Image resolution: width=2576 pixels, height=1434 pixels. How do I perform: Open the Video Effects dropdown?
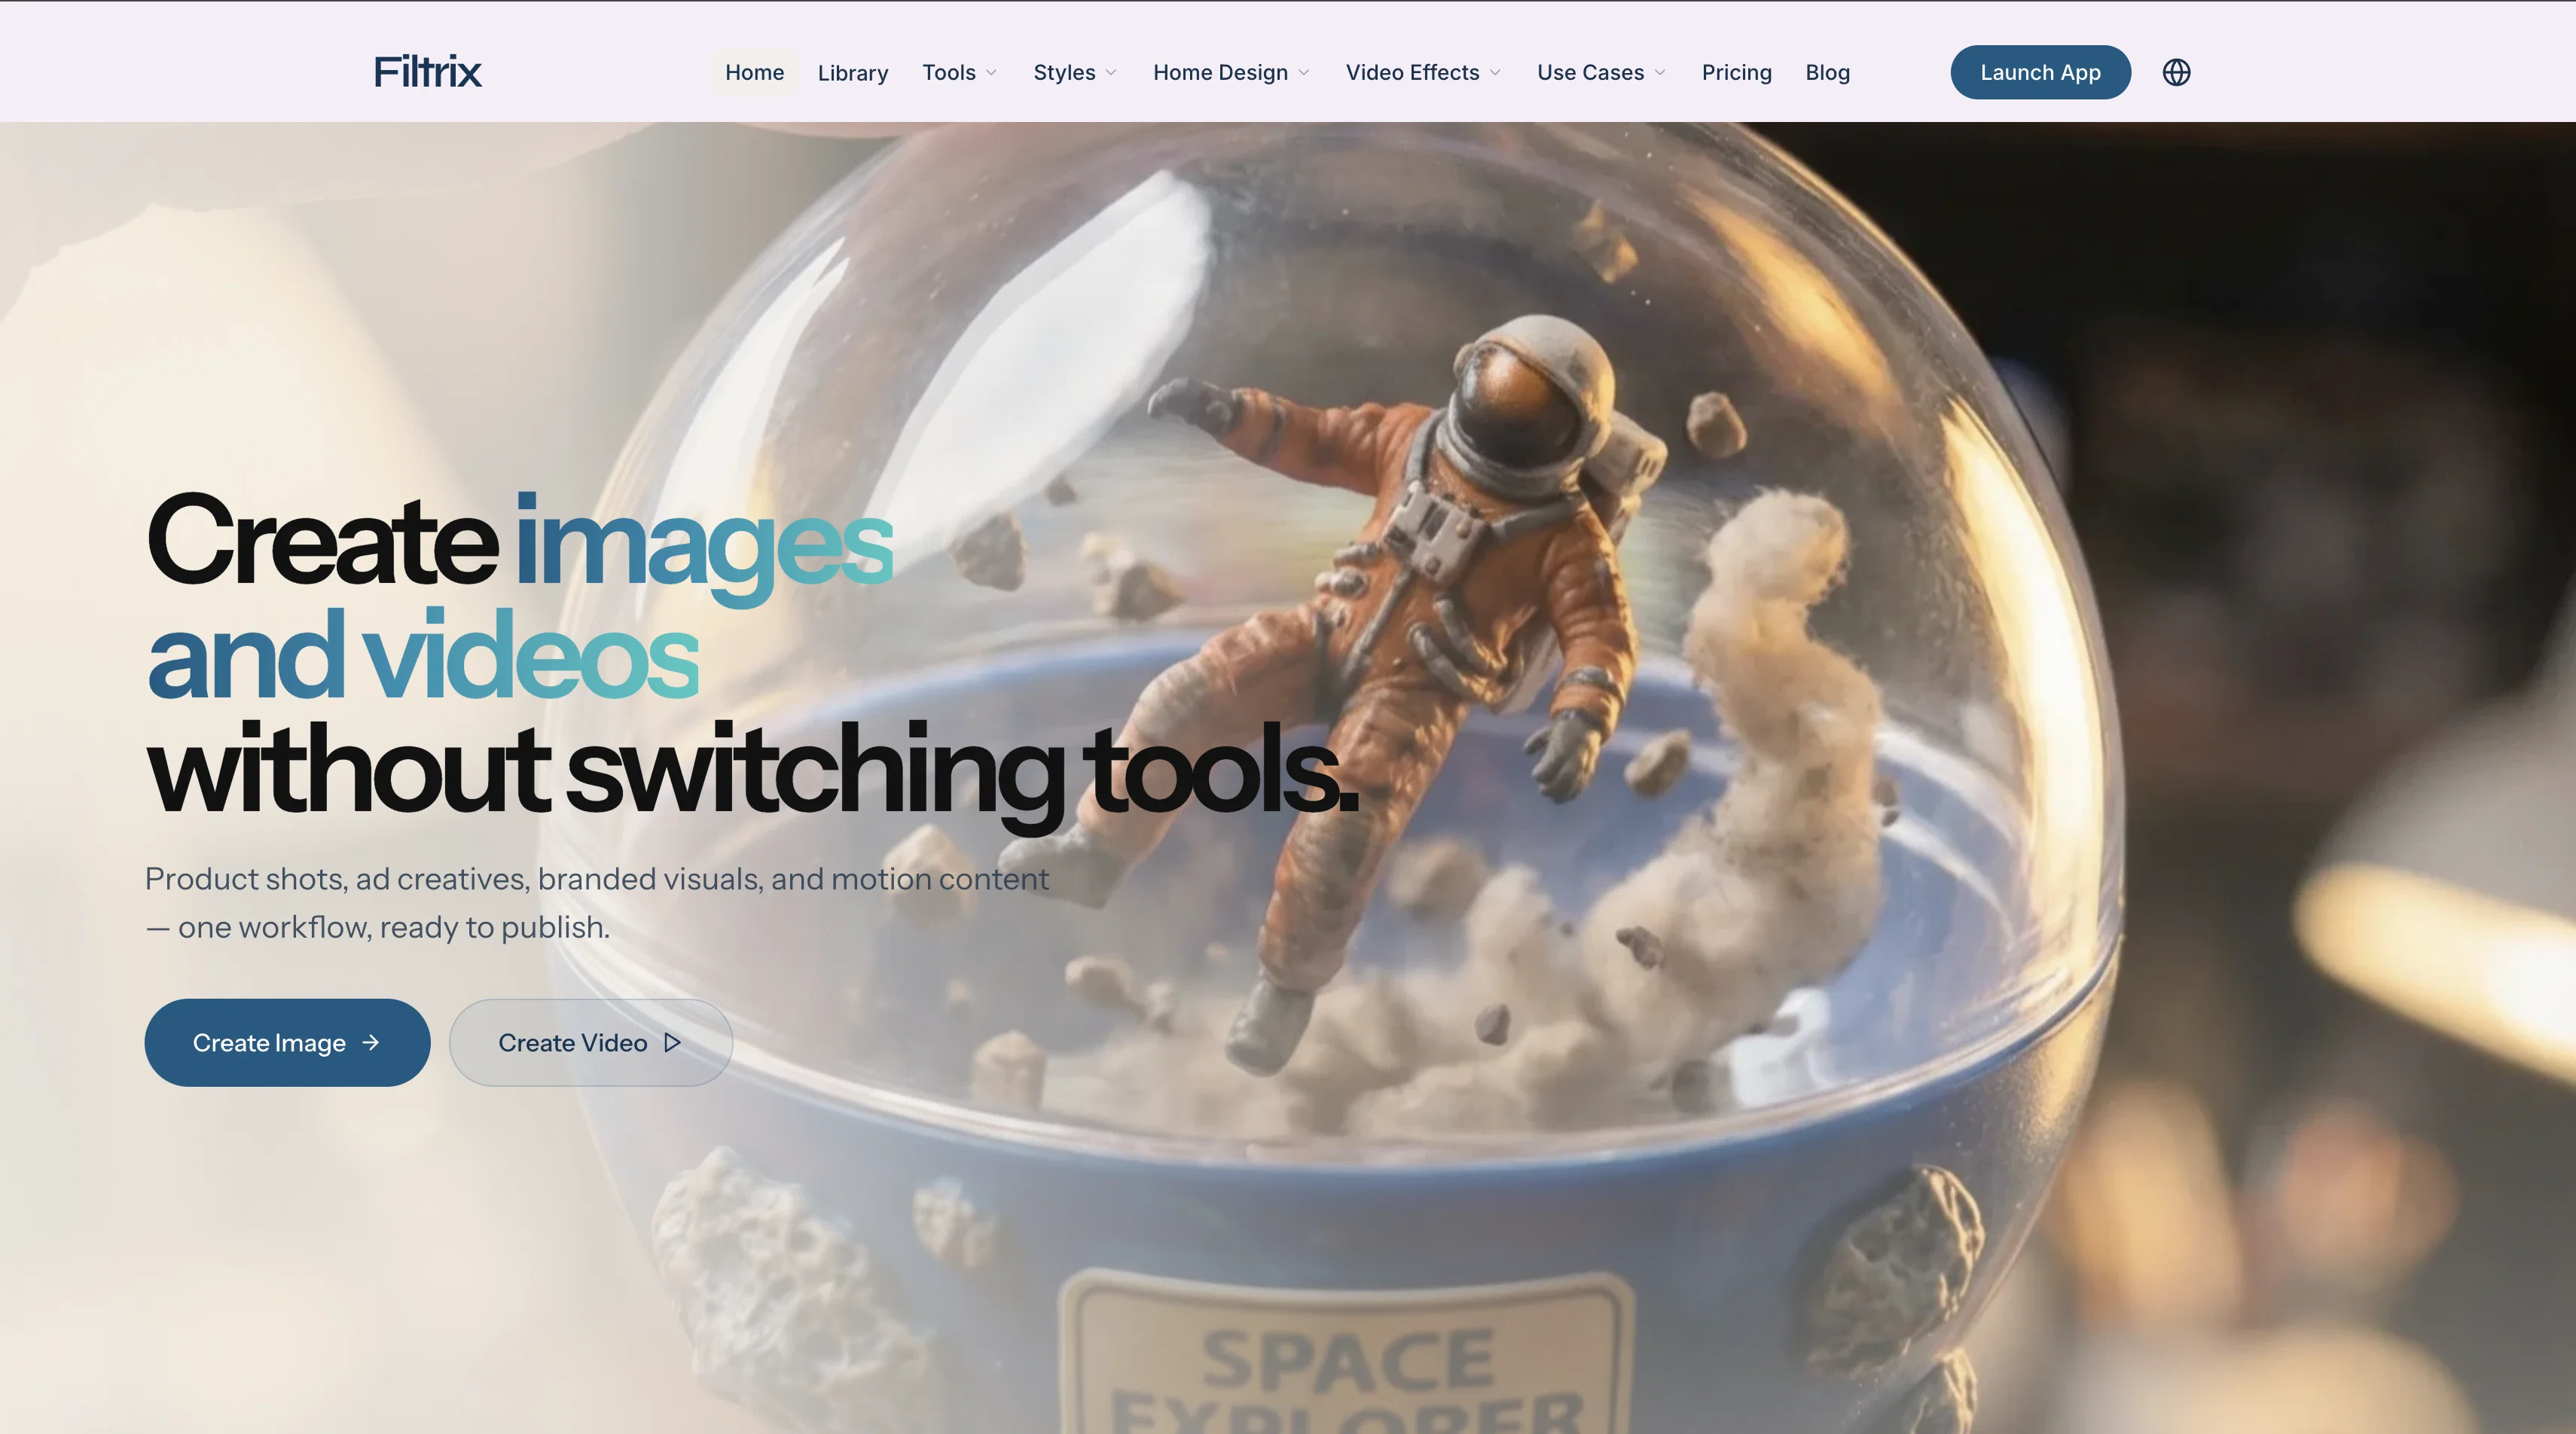(x=1423, y=72)
